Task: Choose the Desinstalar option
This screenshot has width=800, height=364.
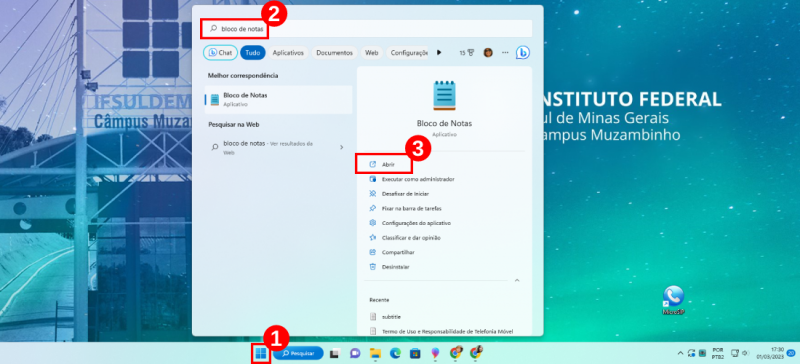Action: click(x=395, y=267)
